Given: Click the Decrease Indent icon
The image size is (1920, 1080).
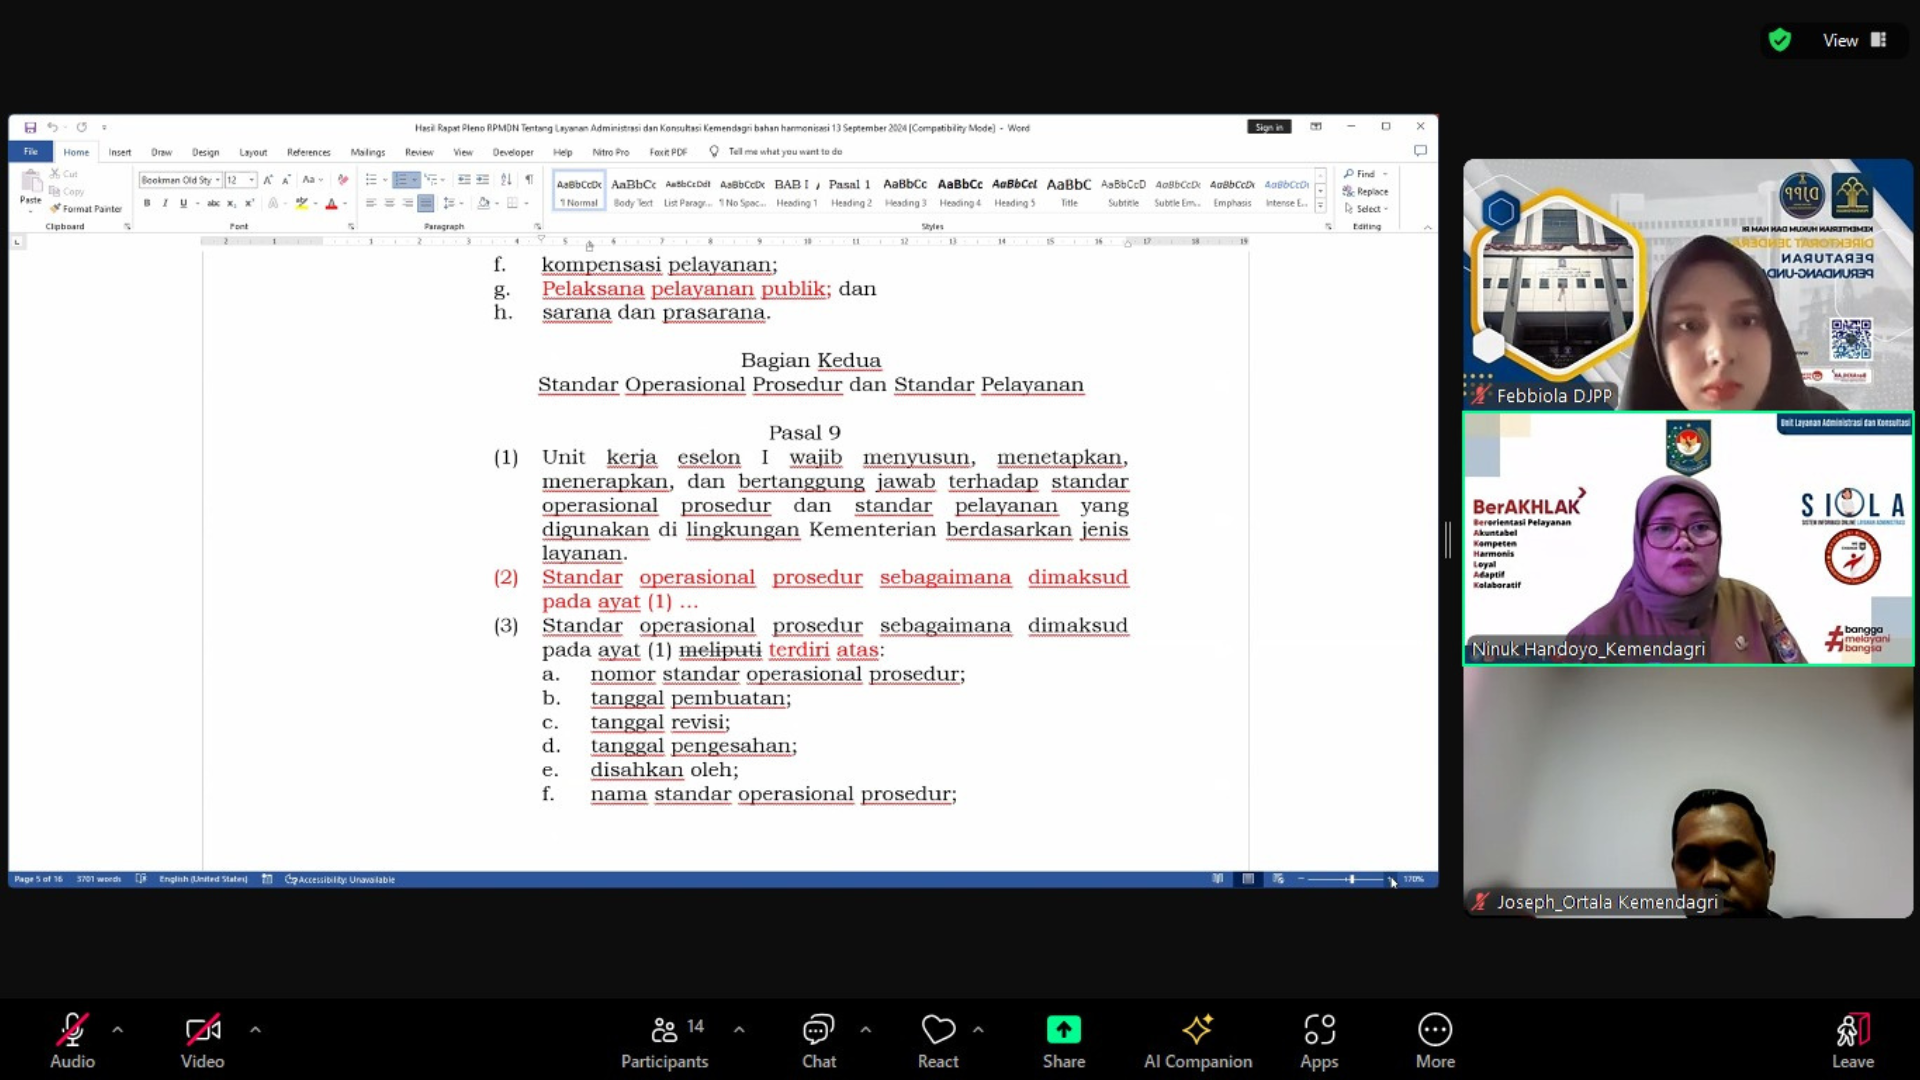Looking at the screenshot, I should coord(464,180).
